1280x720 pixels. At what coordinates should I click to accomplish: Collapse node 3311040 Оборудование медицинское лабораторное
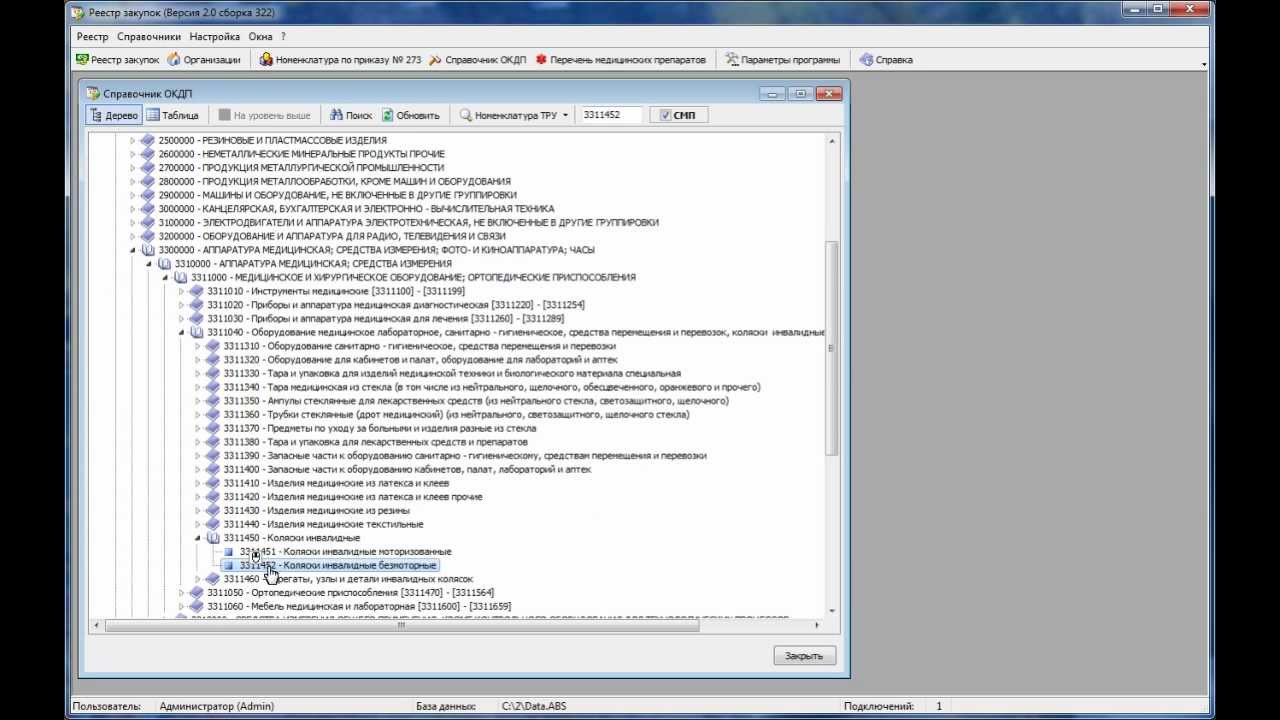click(182, 332)
